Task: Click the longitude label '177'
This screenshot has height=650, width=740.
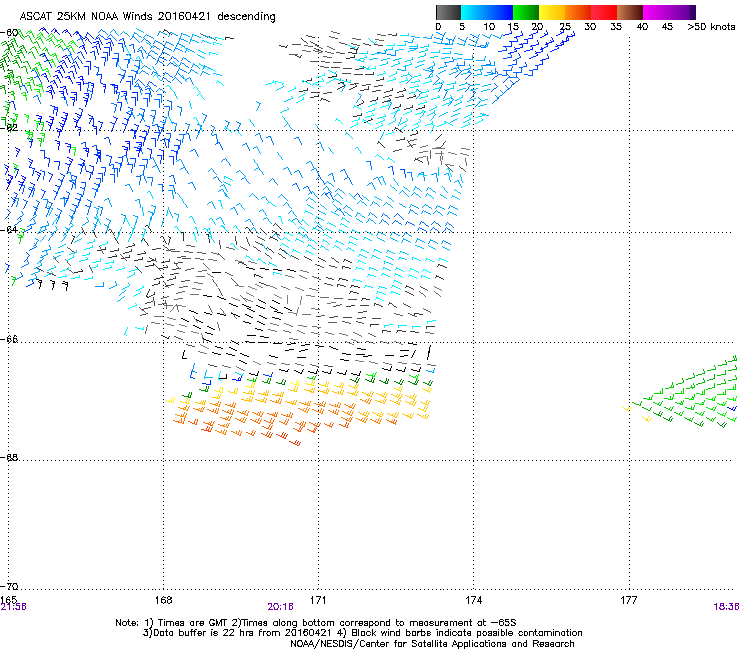Action: click(x=629, y=599)
